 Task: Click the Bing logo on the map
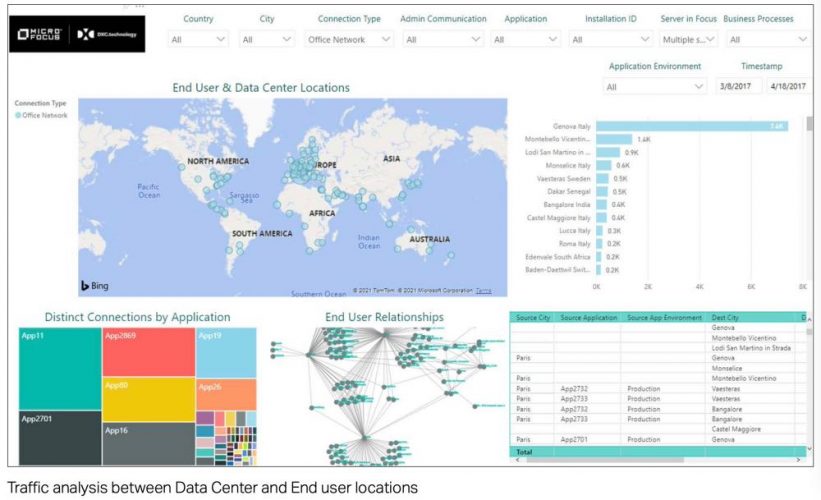tap(95, 285)
